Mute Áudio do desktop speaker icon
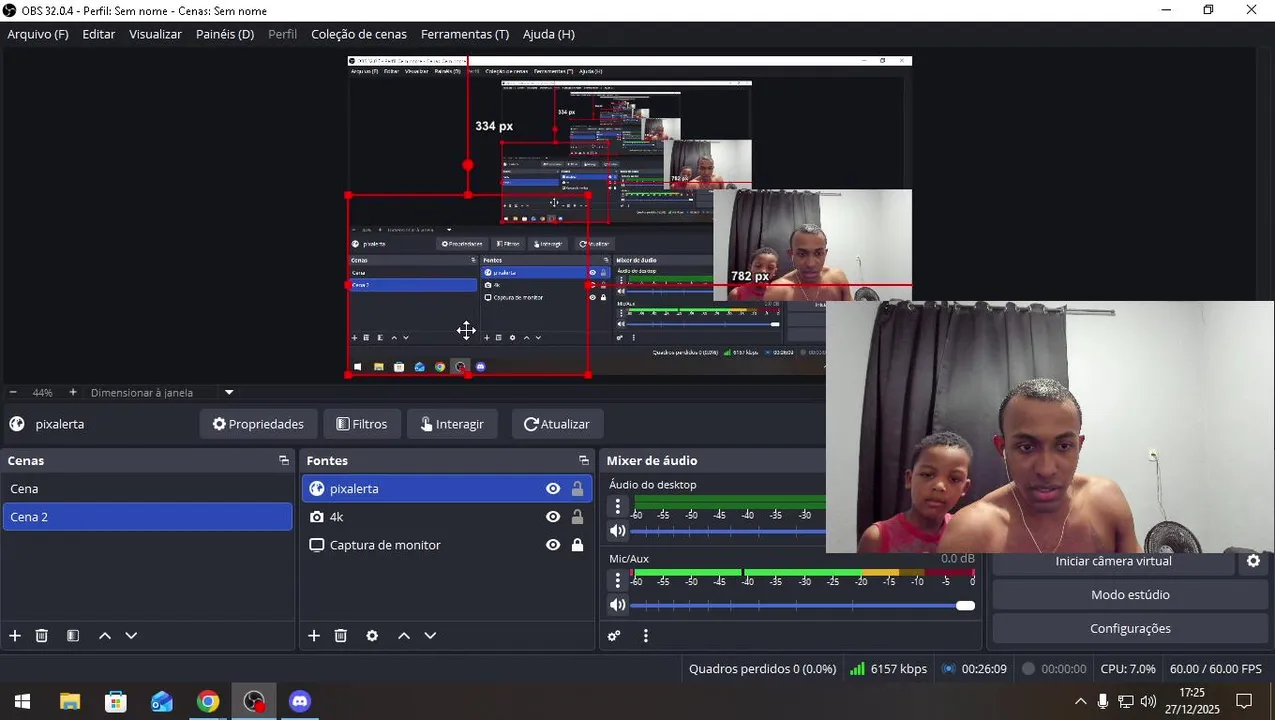The width and height of the screenshot is (1275, 720). click(618, 531)
